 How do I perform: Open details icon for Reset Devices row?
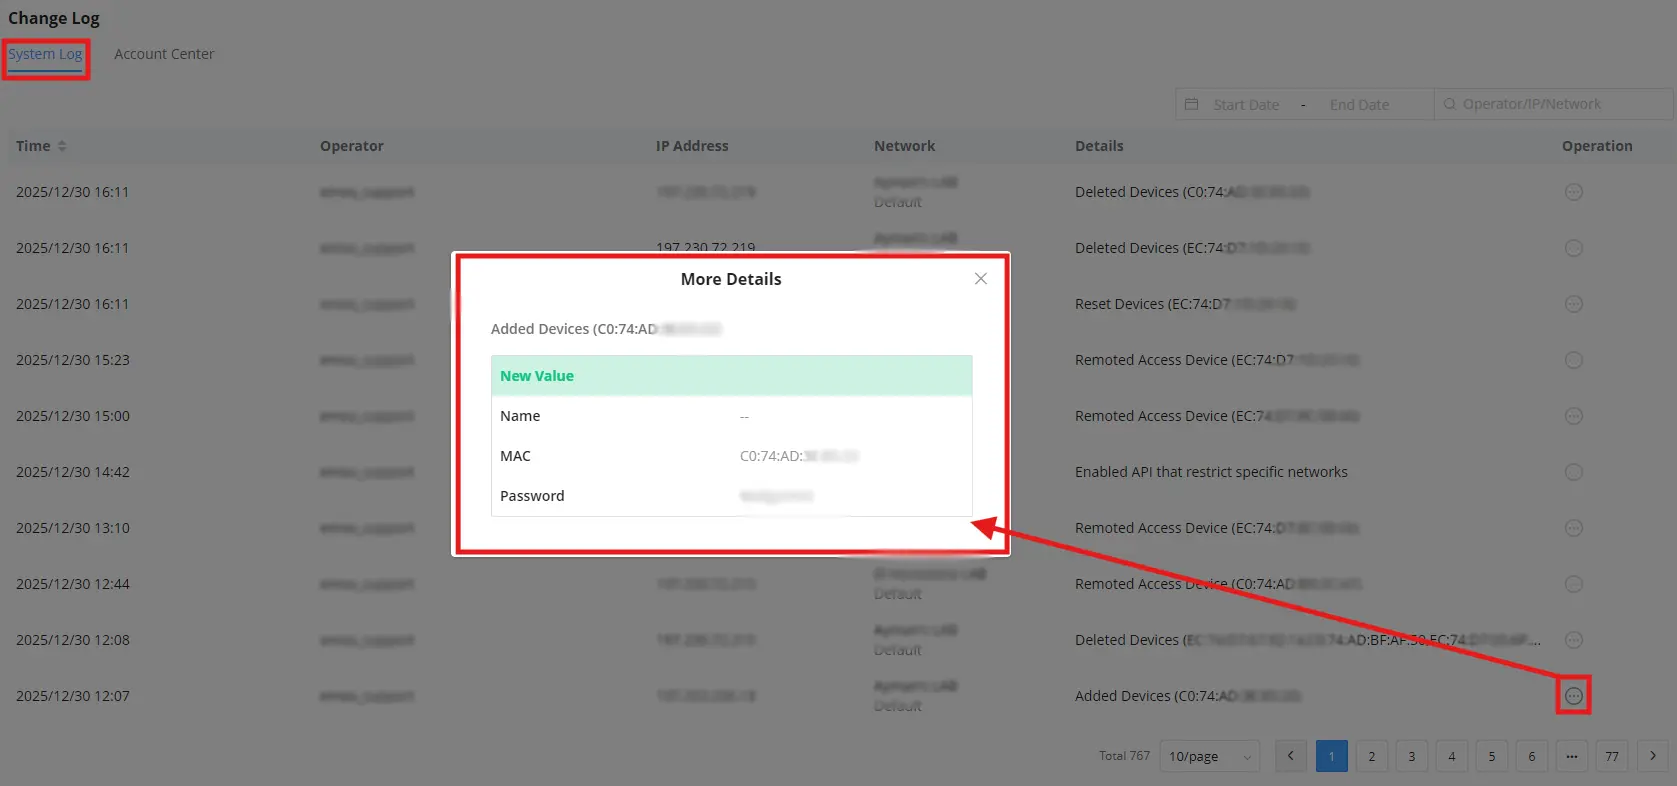1573,304
